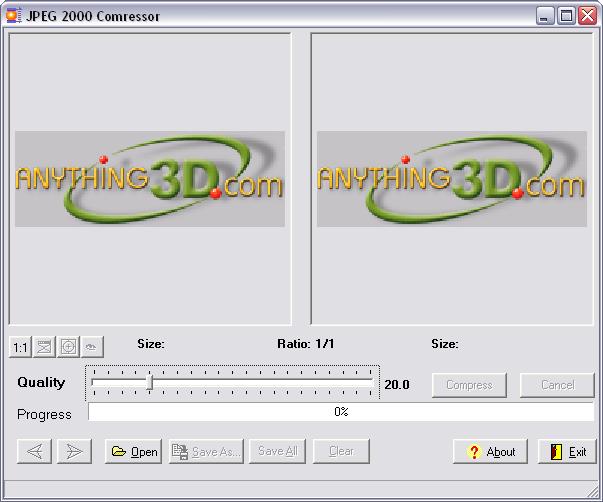The image size is (603, 502).
Task: Click the Progress label
Action: (x=44, y=415)
